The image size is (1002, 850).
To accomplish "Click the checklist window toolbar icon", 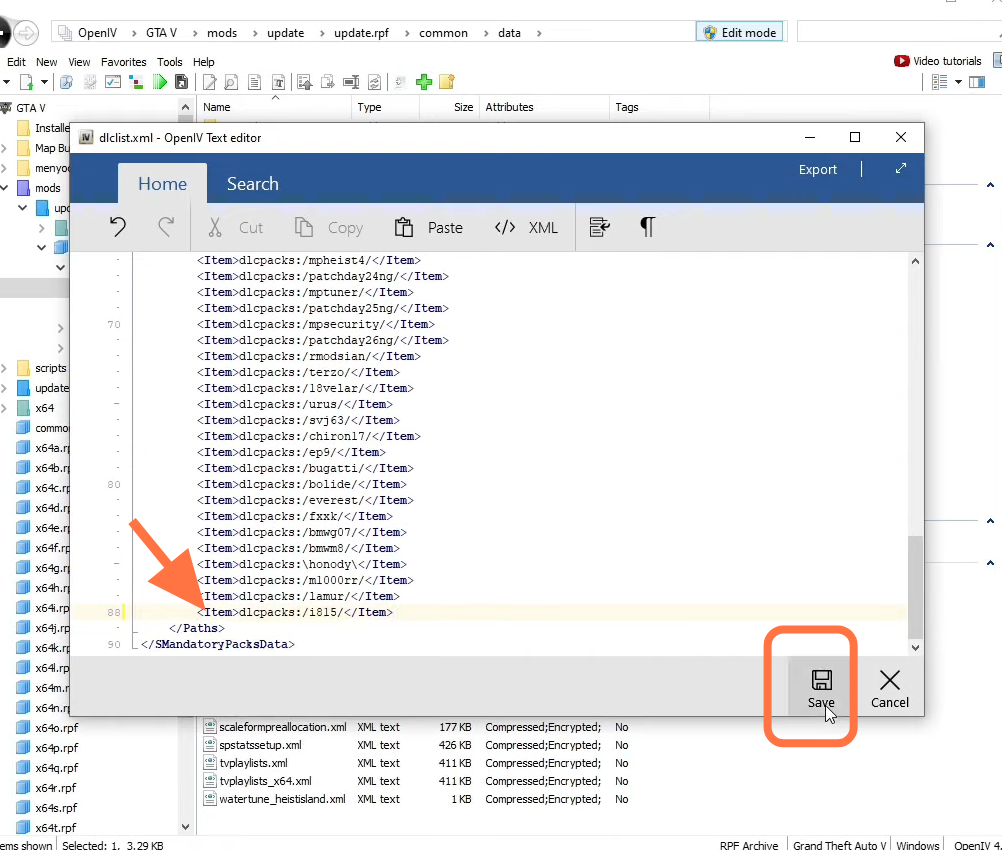I will point(112,82).
